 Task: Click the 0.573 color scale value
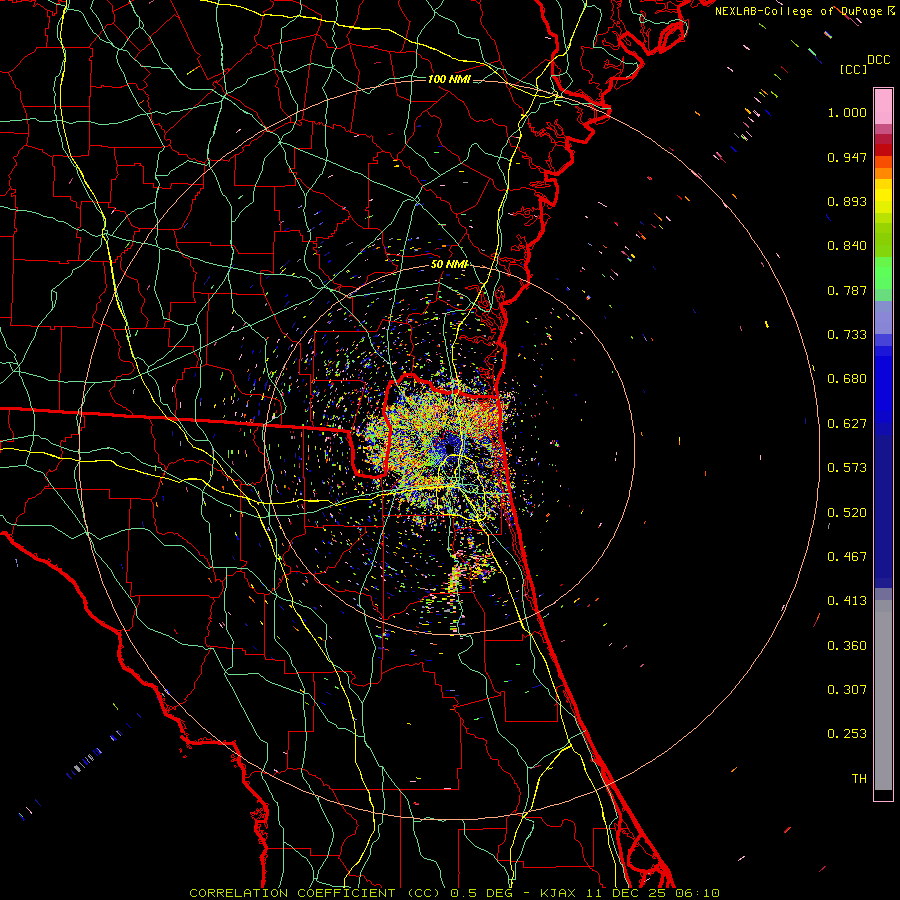pos(847,468)
